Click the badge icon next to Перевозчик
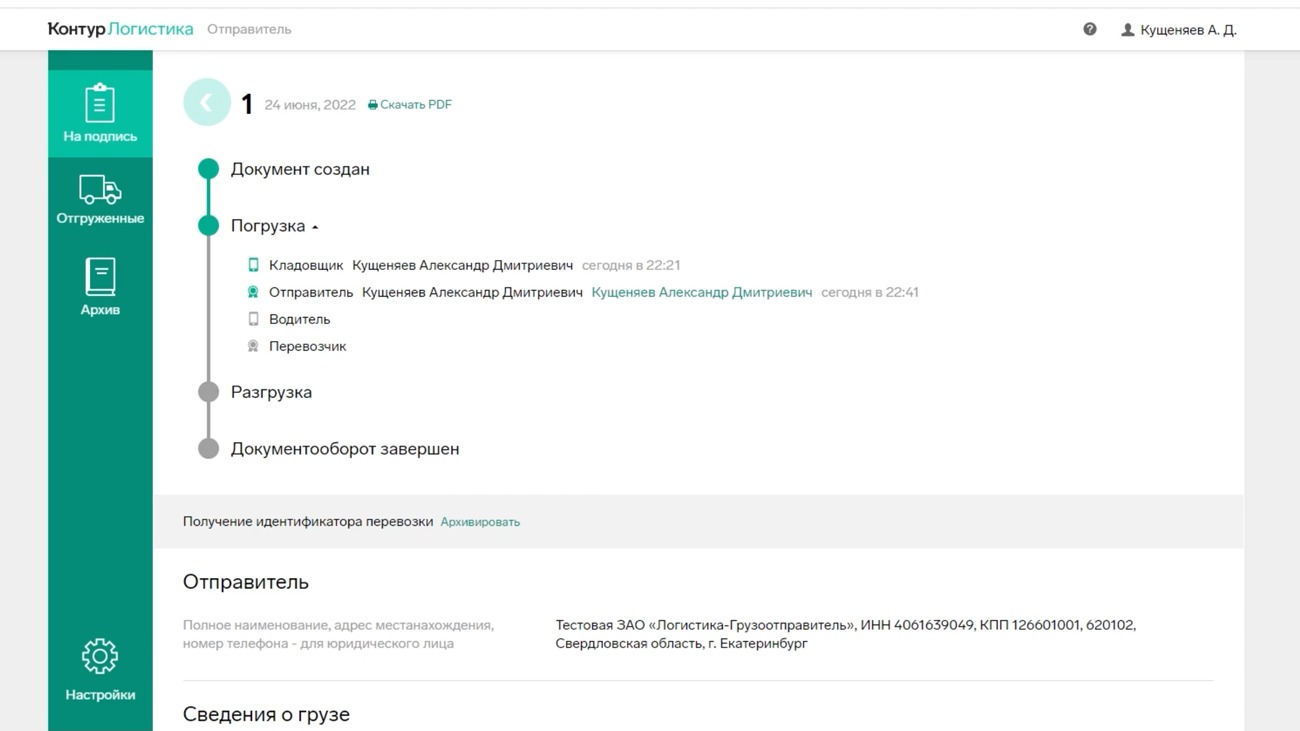This screenshot has width=1300, height=731. point(253,346)
